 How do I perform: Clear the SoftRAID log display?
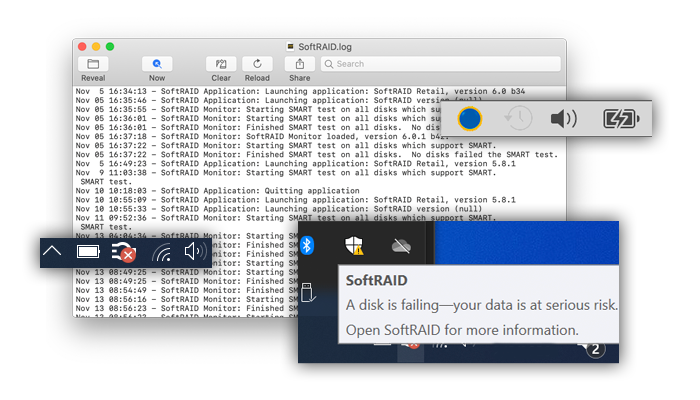221,64
